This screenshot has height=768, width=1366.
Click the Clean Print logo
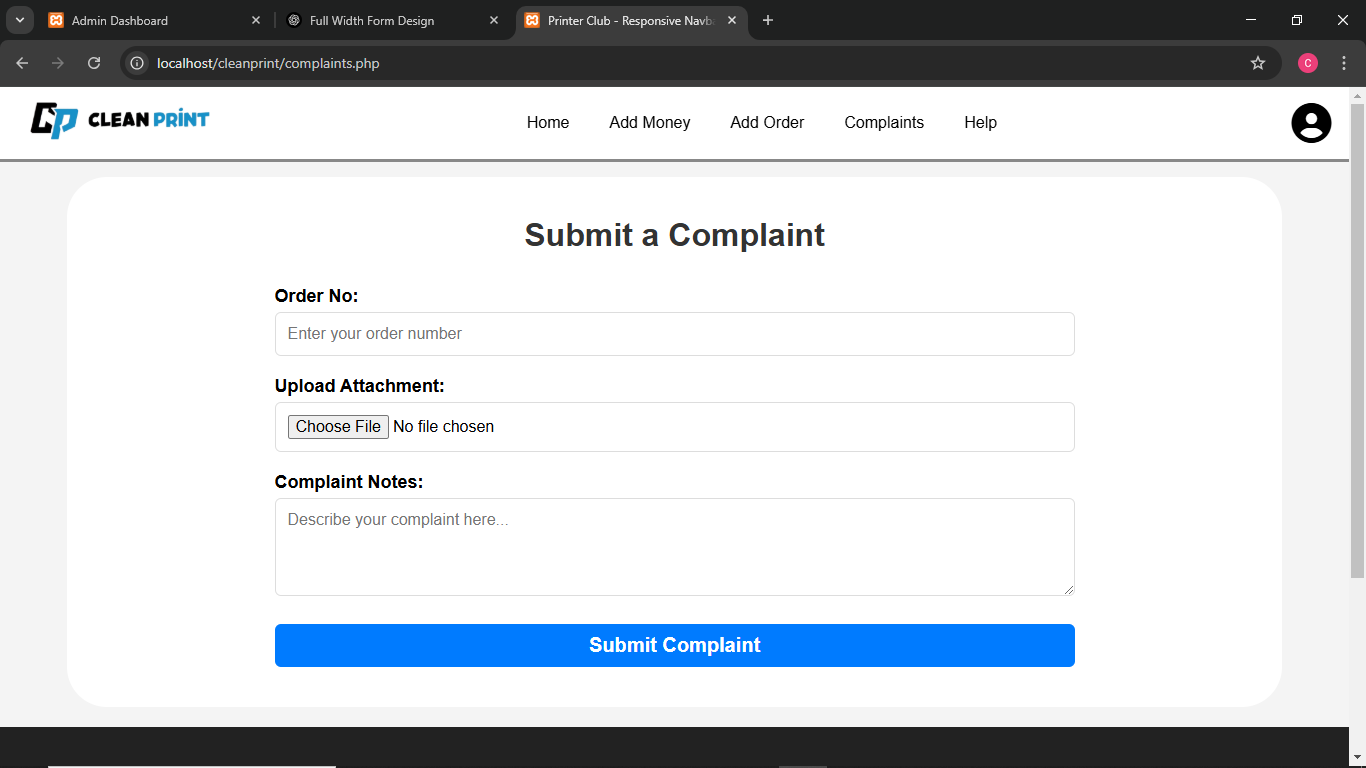[x=120, y=120]
